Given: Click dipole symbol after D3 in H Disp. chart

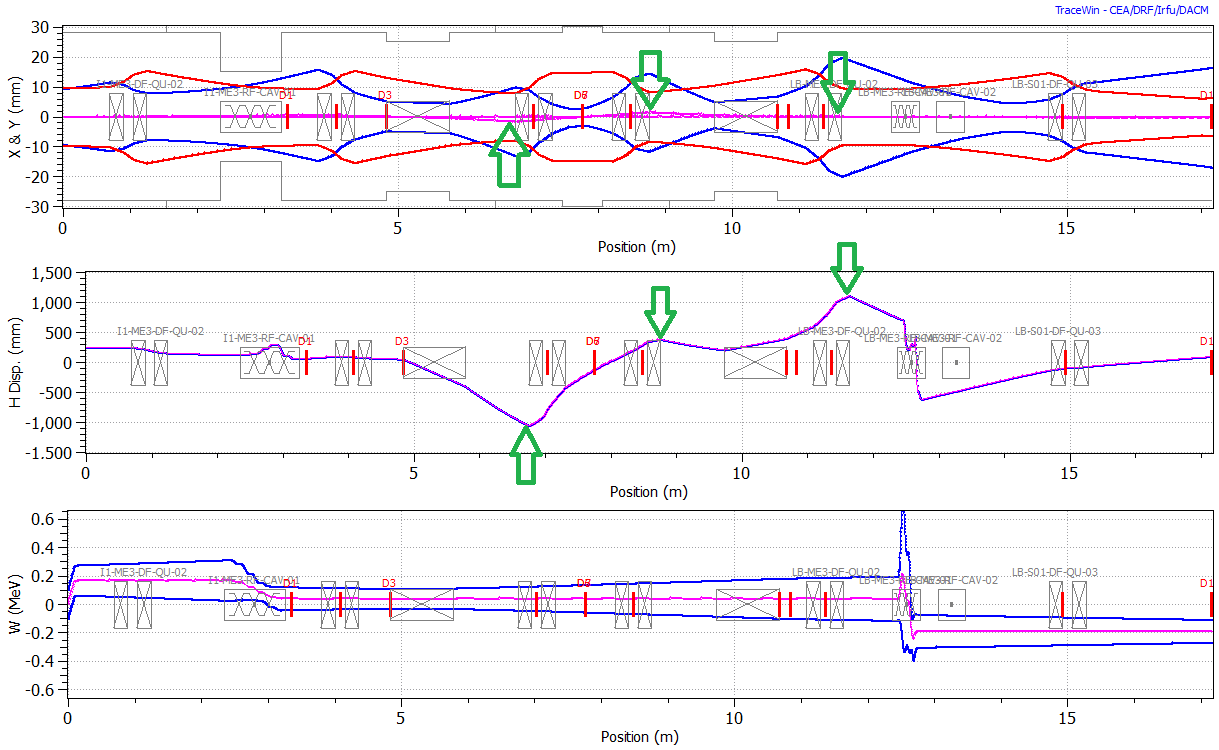Looking at the screenshot, I should (x=434, y=362).
